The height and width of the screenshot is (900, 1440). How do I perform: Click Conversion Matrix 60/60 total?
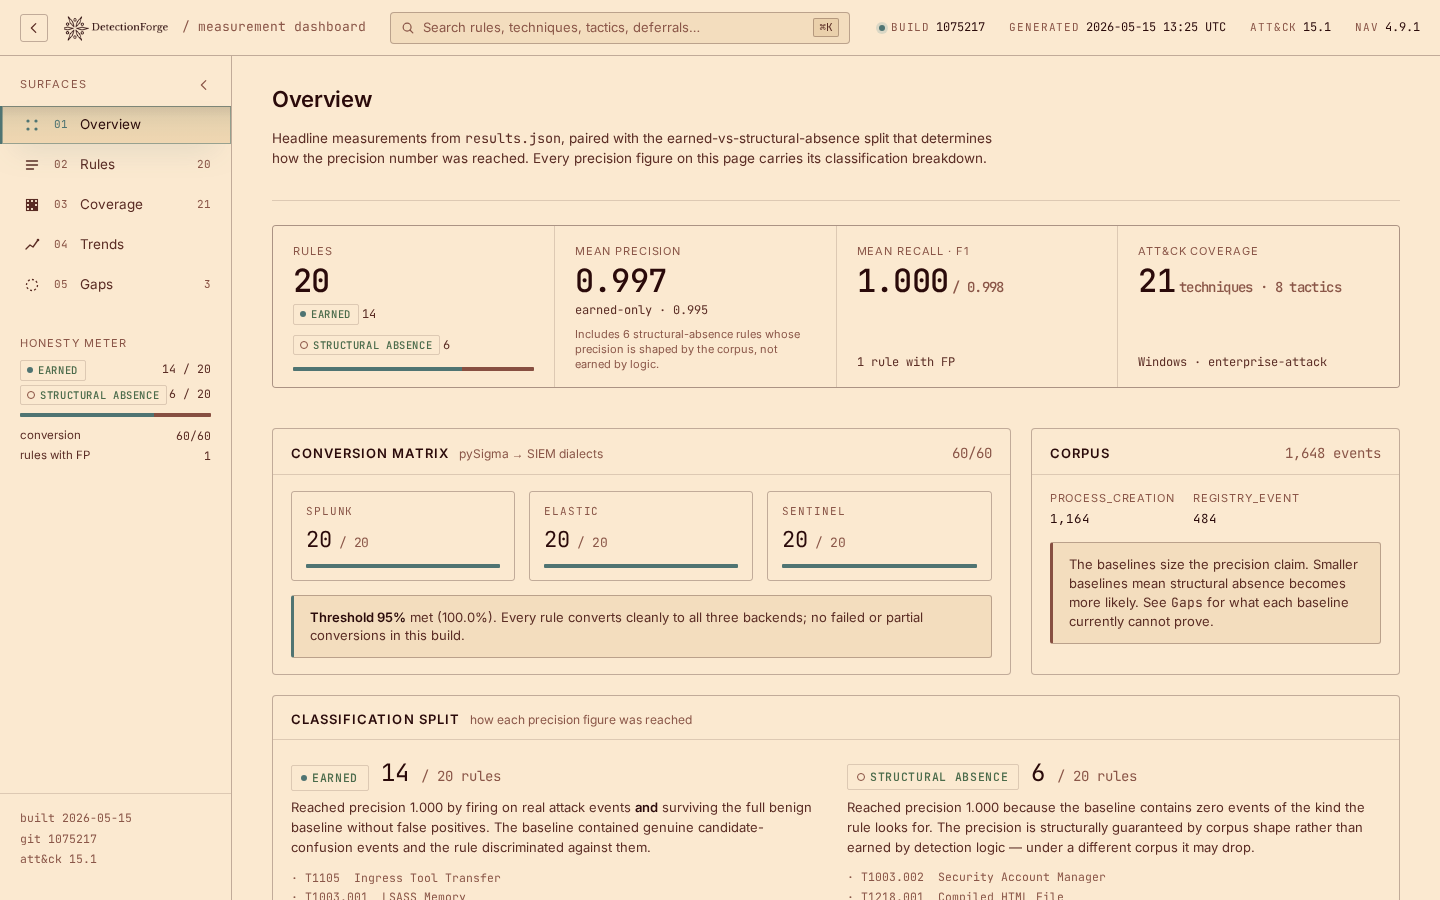coord(972,453)
